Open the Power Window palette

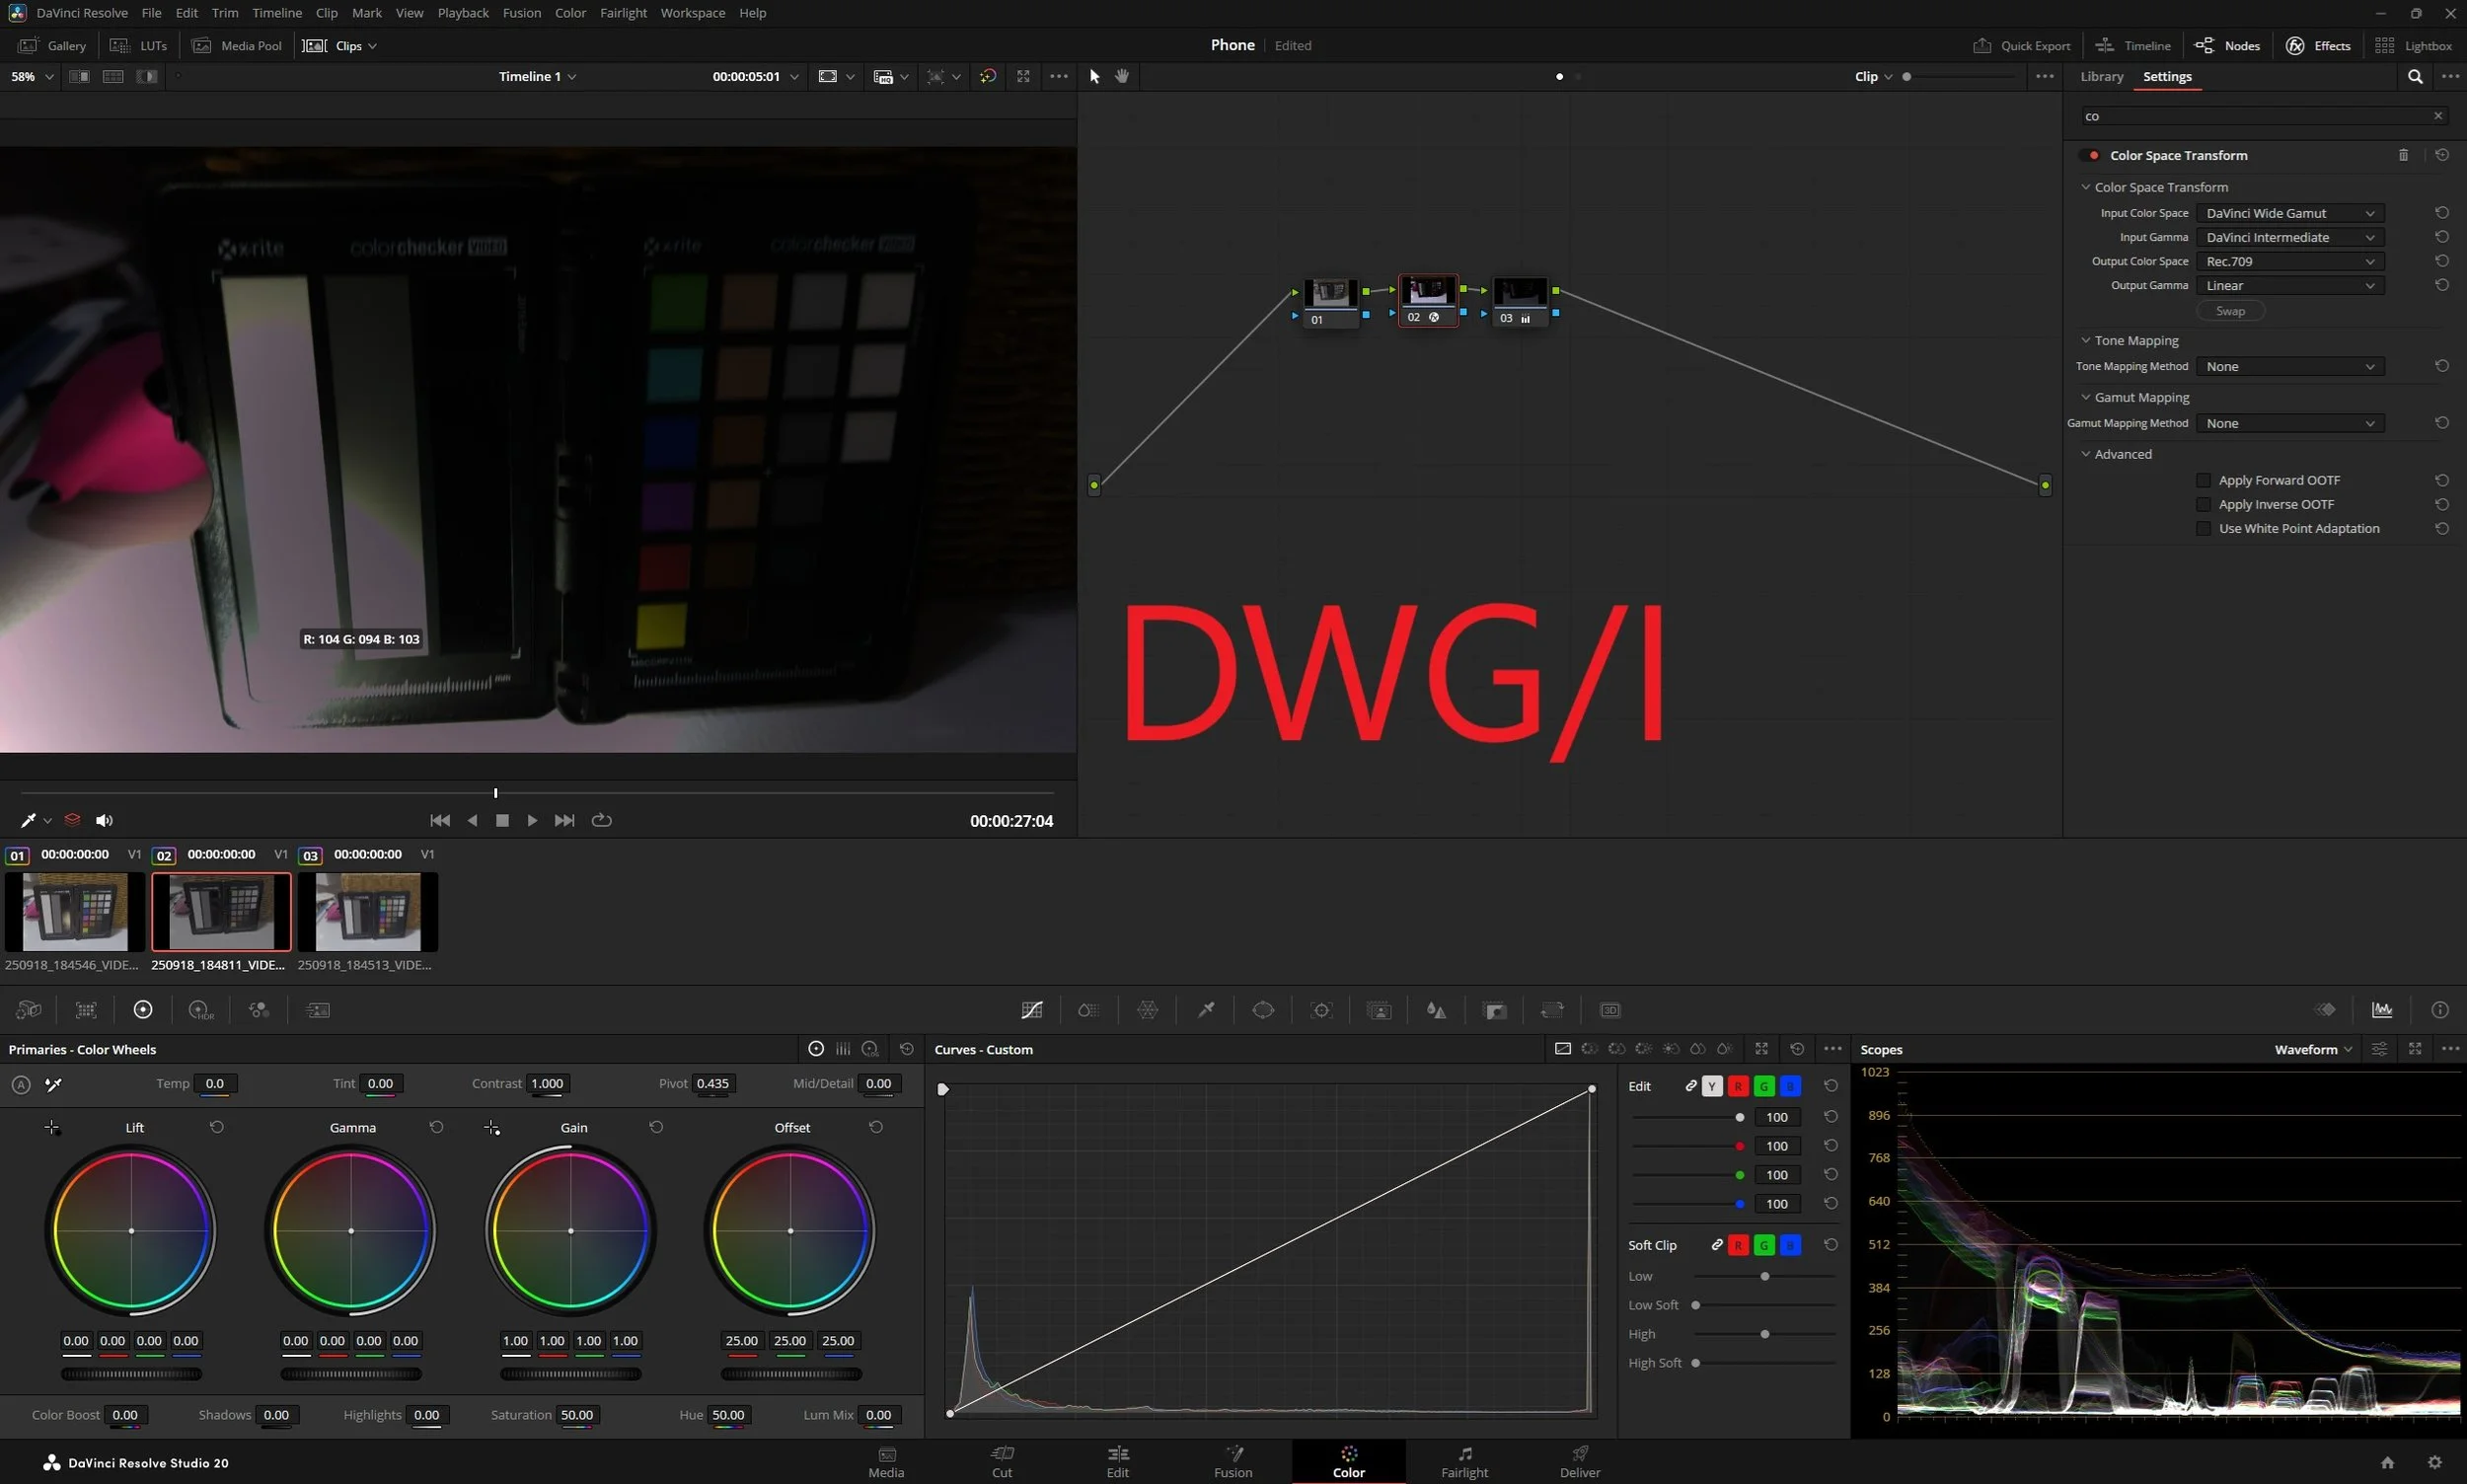click(1263, 1010)
